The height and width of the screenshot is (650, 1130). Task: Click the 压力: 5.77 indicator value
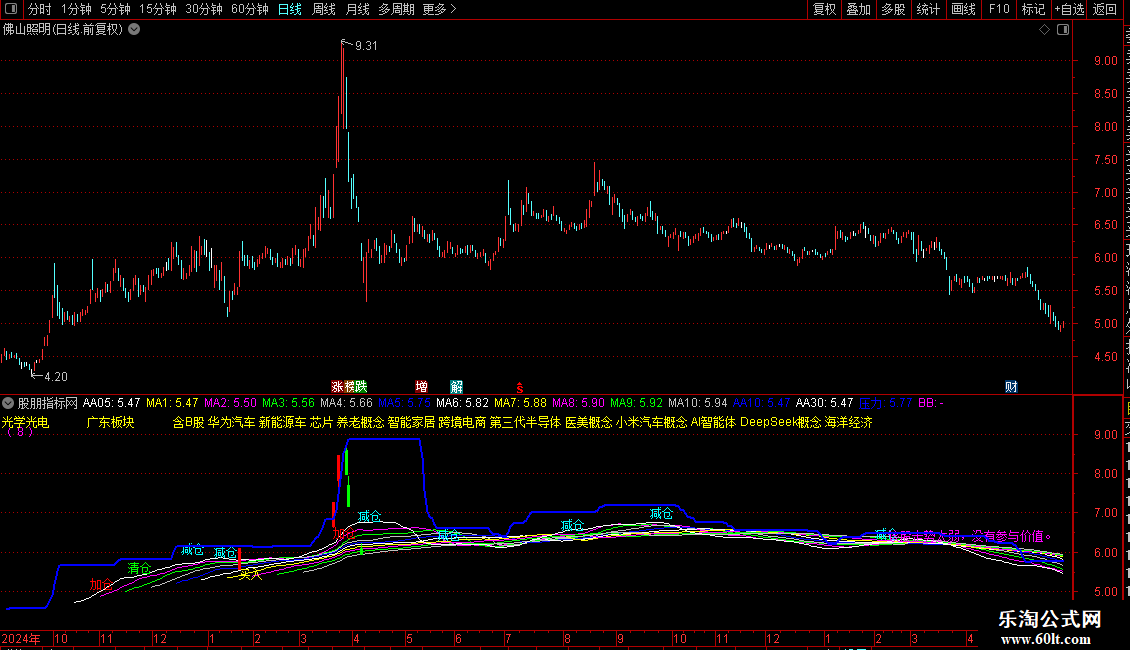click(886, 404)
